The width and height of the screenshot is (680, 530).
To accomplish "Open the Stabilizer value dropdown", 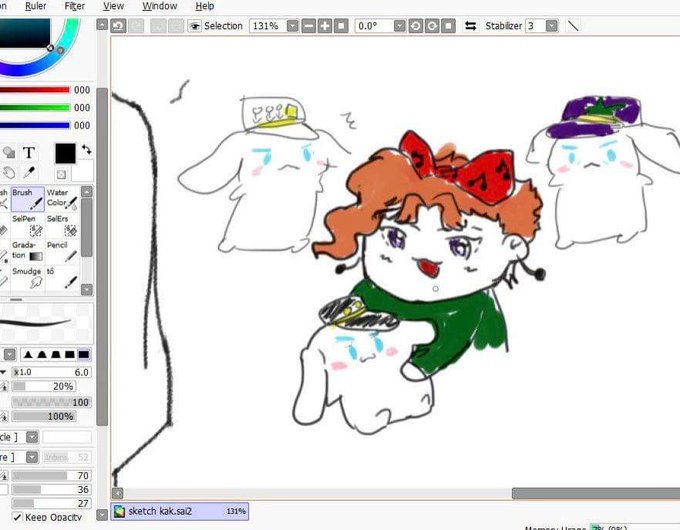I will [x=552, y=26].
